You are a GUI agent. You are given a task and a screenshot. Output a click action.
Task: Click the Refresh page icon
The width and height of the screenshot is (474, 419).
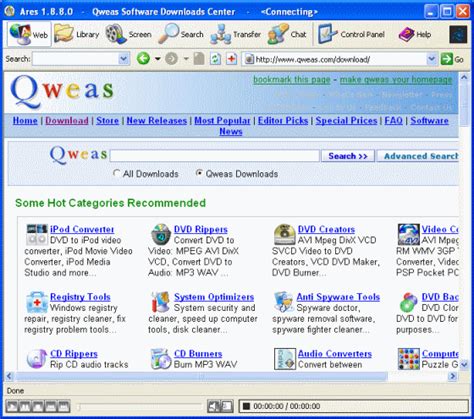215,59
